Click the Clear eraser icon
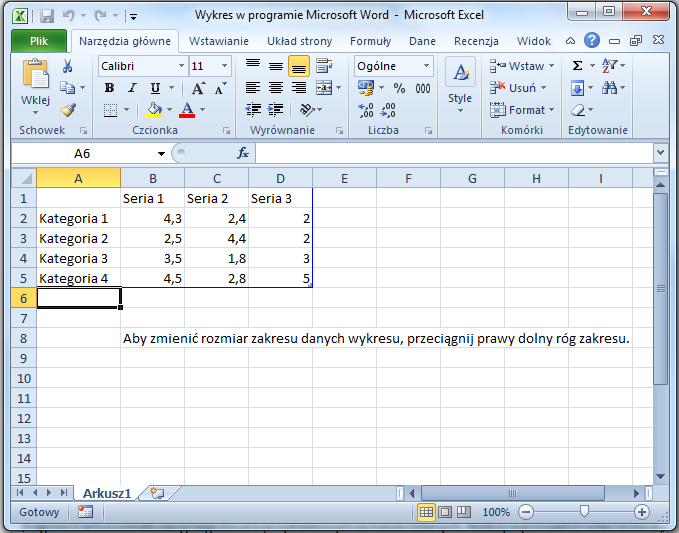Image resolution: width=679 pixels, height=533 pixels. [x=578, y=110]
